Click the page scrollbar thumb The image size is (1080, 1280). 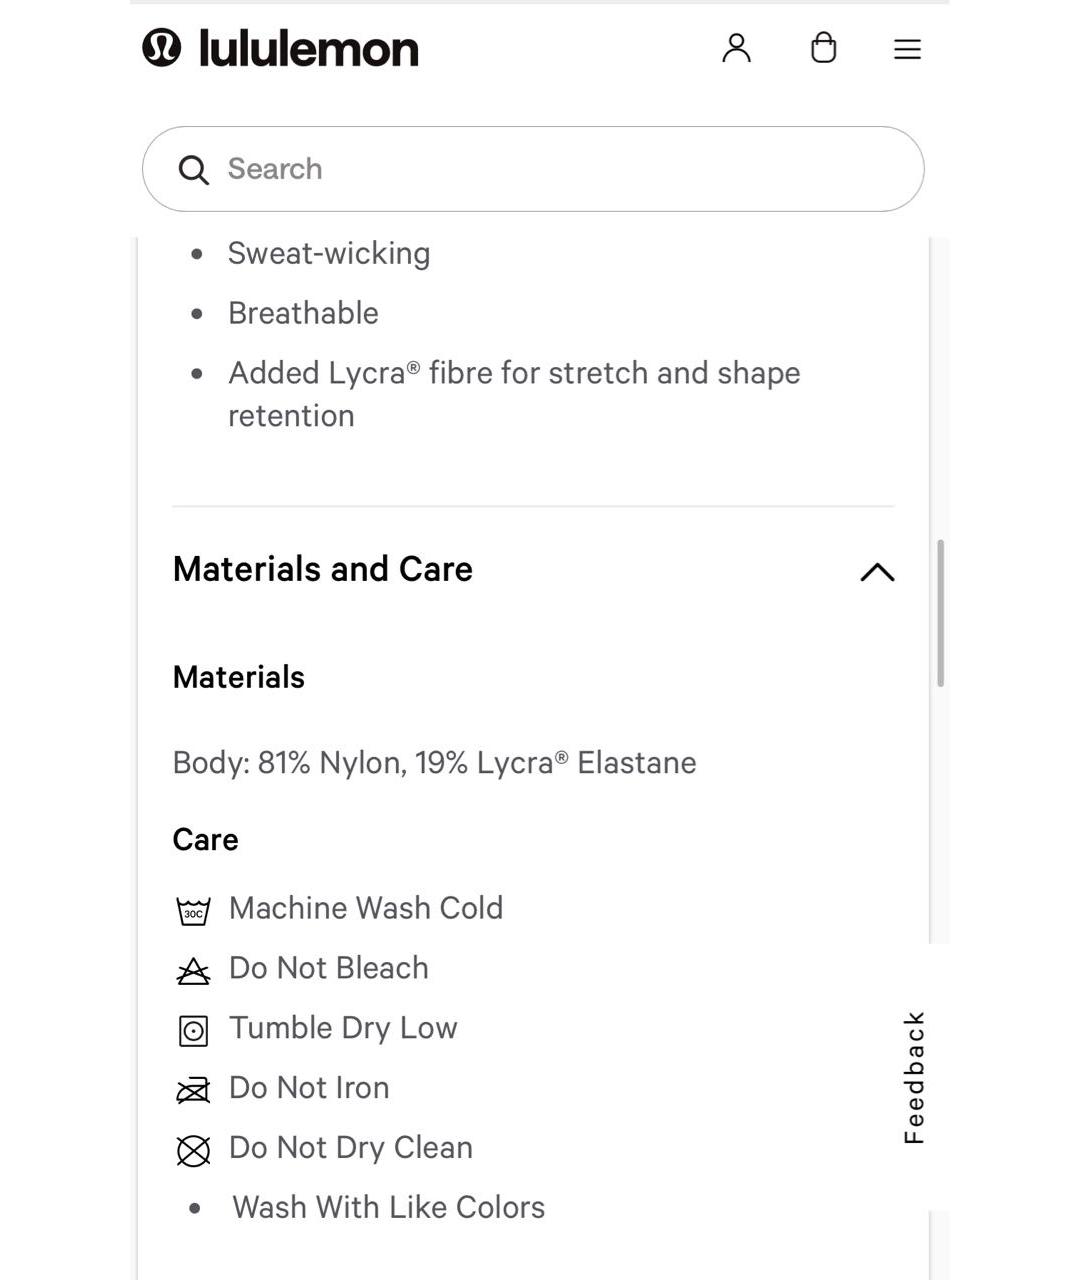tap(940, 613)
